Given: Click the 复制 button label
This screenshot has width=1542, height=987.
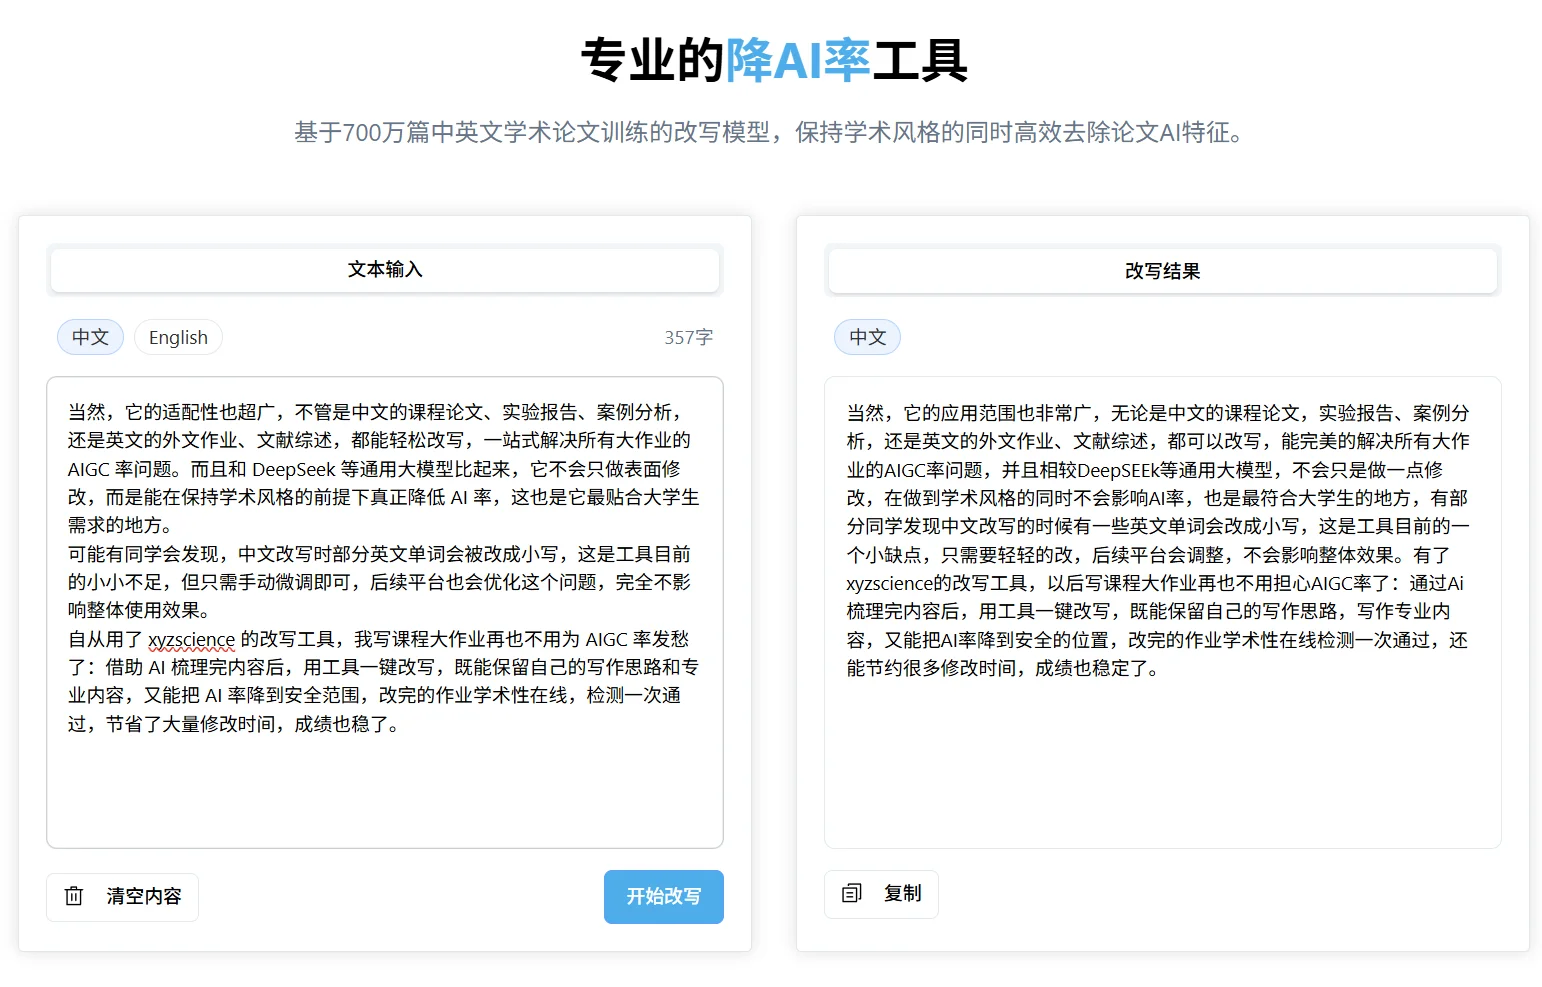Looking at the screenshot, I should (x=902, y=893).
